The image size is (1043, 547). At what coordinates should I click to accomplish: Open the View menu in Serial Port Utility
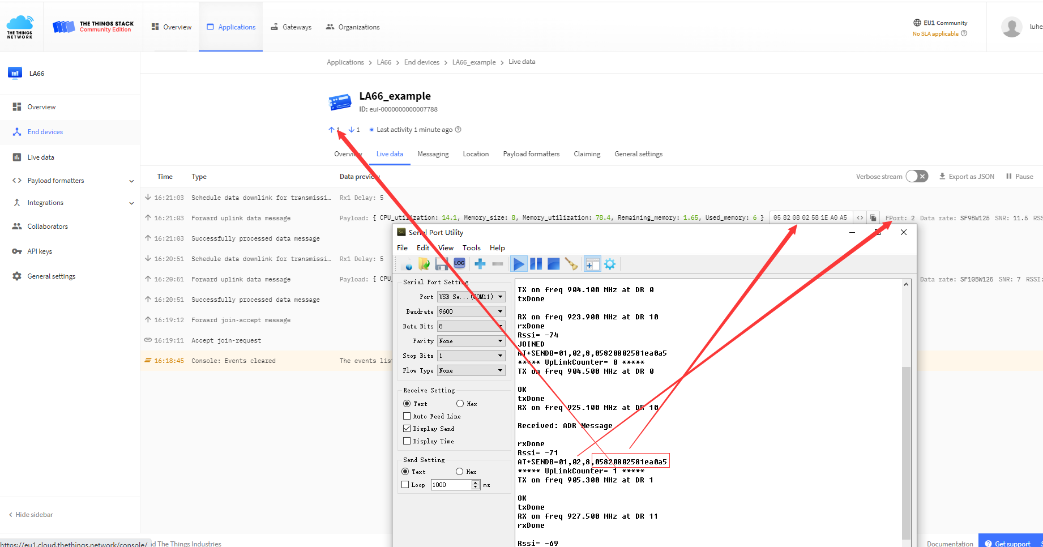[446, 248]
